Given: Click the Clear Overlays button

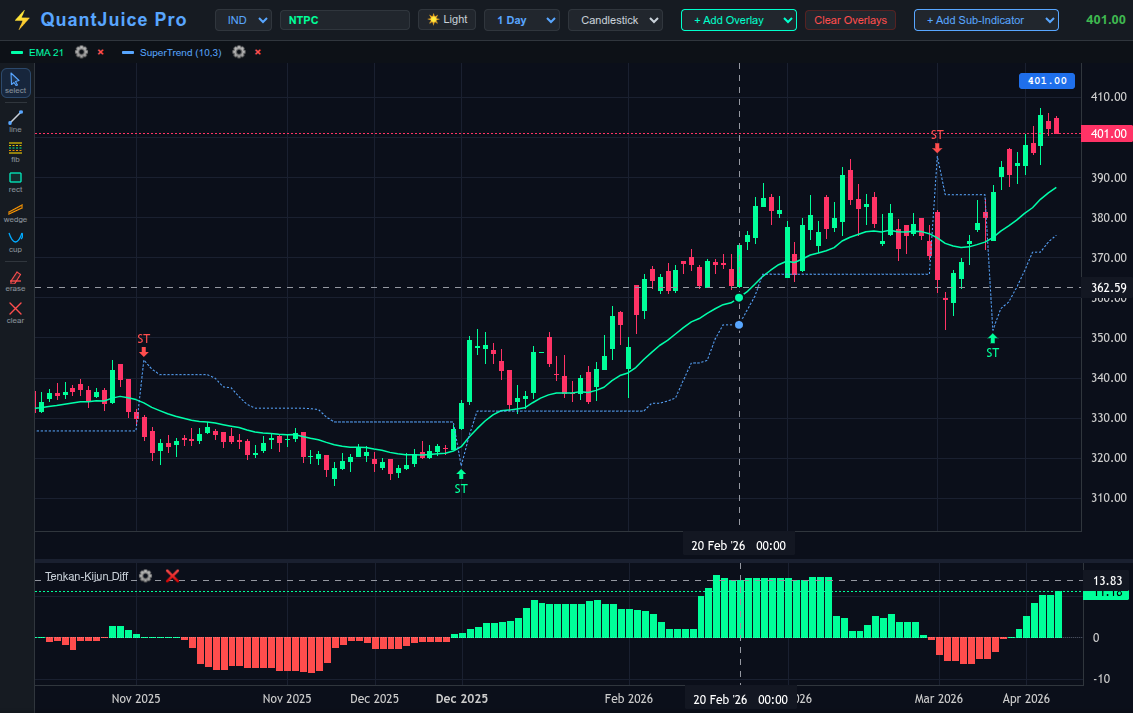Looking at the screenshot, I should coord(850,18).
